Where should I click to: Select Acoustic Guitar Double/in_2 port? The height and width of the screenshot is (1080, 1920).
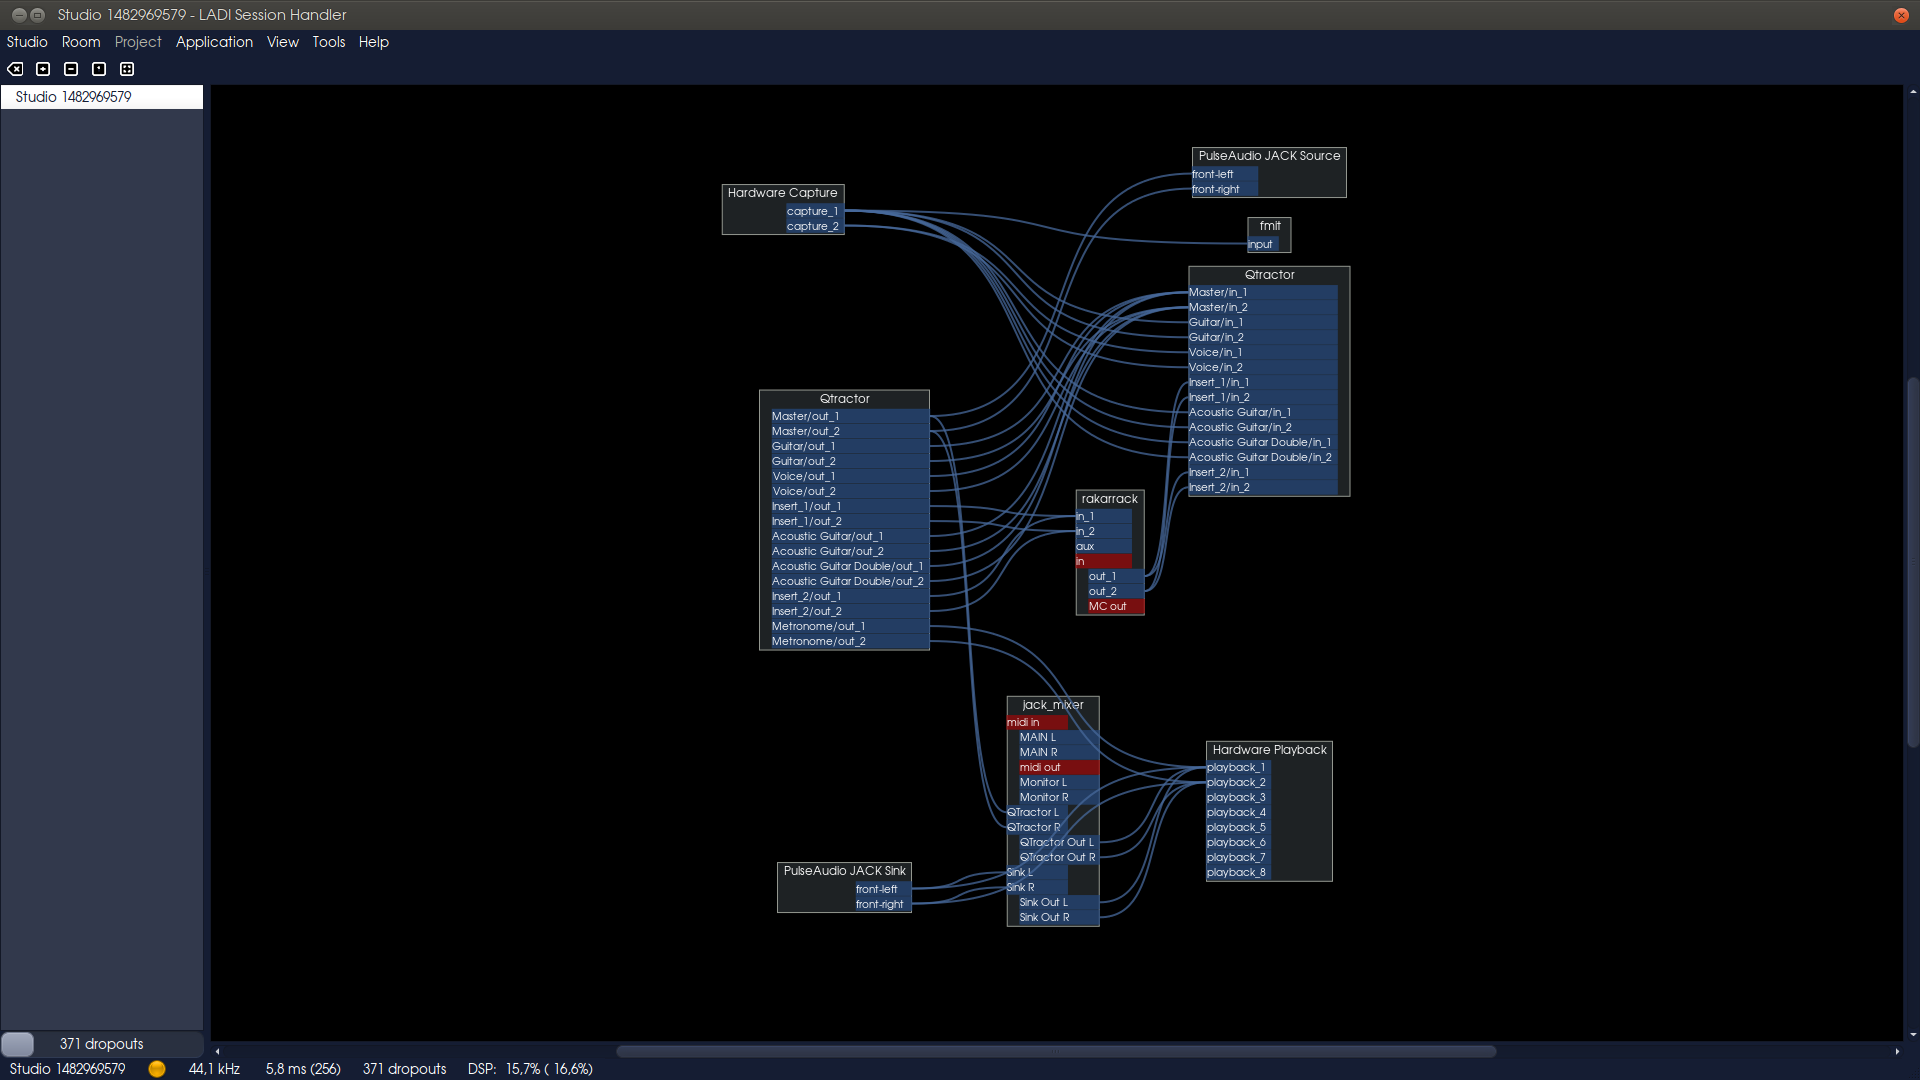click(x=1263, y=457)
